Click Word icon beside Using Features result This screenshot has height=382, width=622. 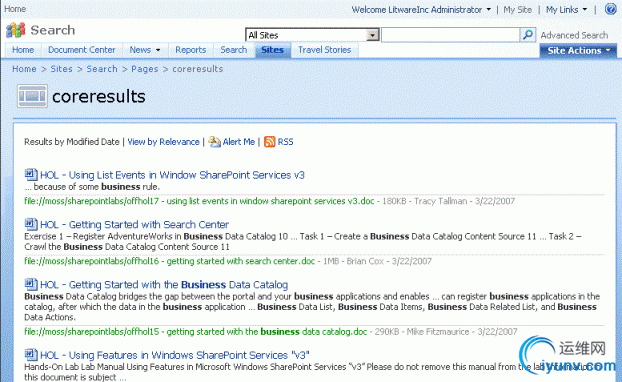pos(31,355)
